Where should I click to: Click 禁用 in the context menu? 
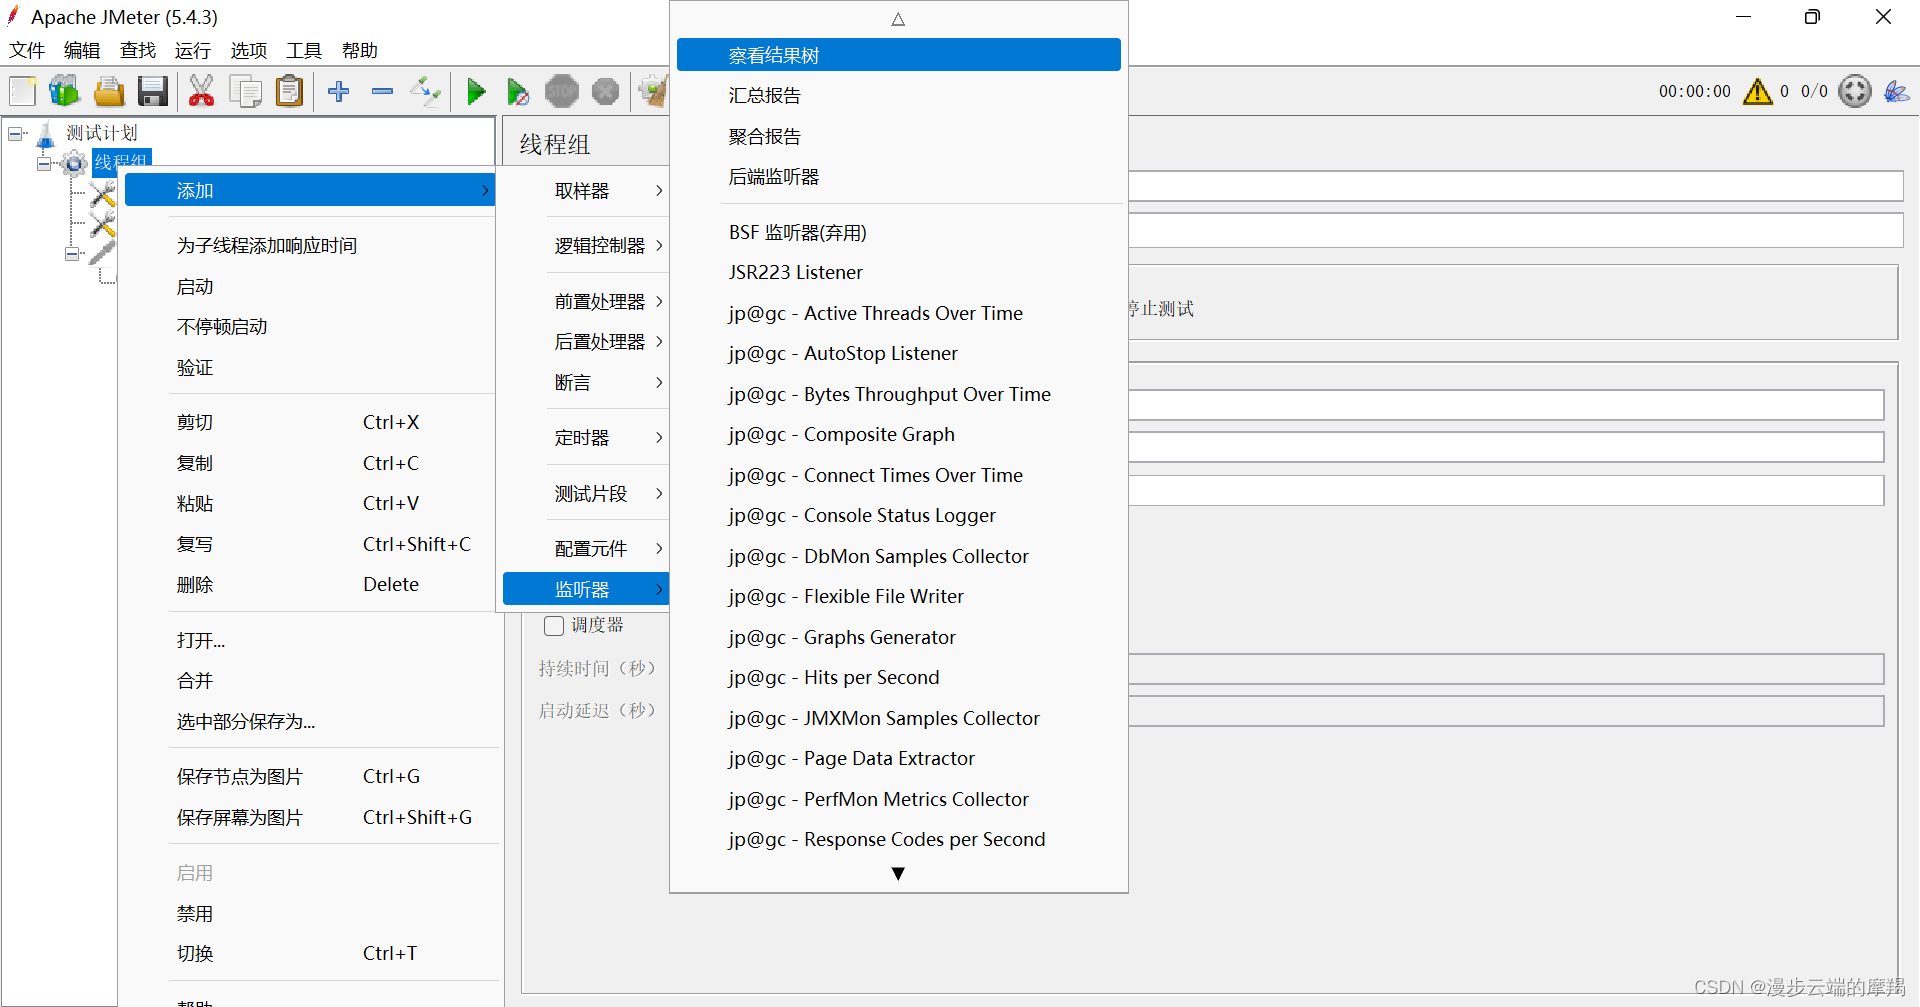click(310, 914)
